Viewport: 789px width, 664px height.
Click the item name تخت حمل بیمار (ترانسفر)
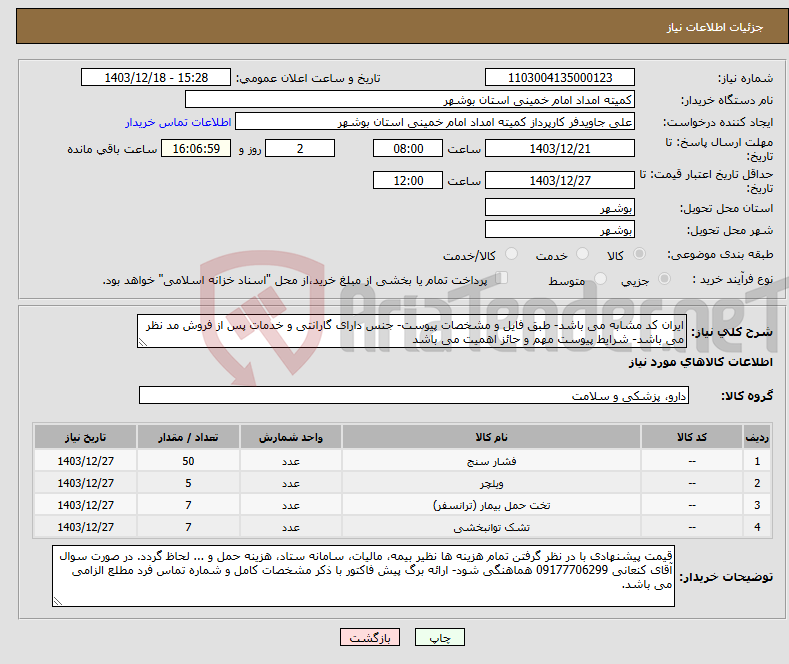(491, 505)
